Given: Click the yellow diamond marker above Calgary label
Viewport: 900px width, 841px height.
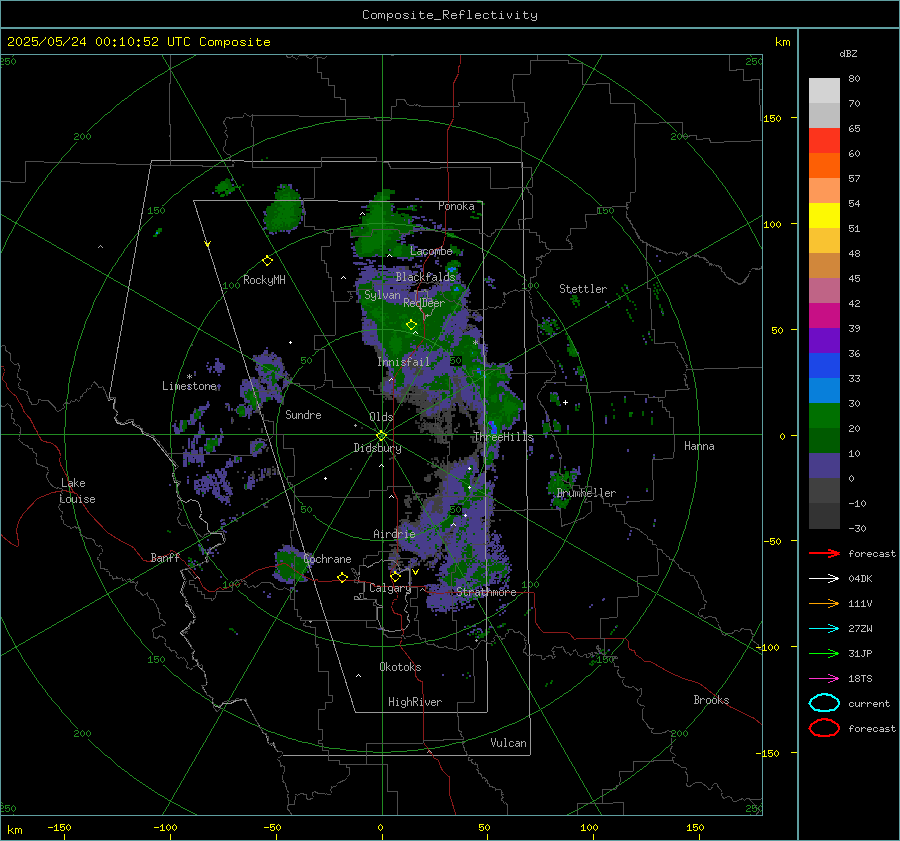Looking at the screenshot, I should [395, 576].
